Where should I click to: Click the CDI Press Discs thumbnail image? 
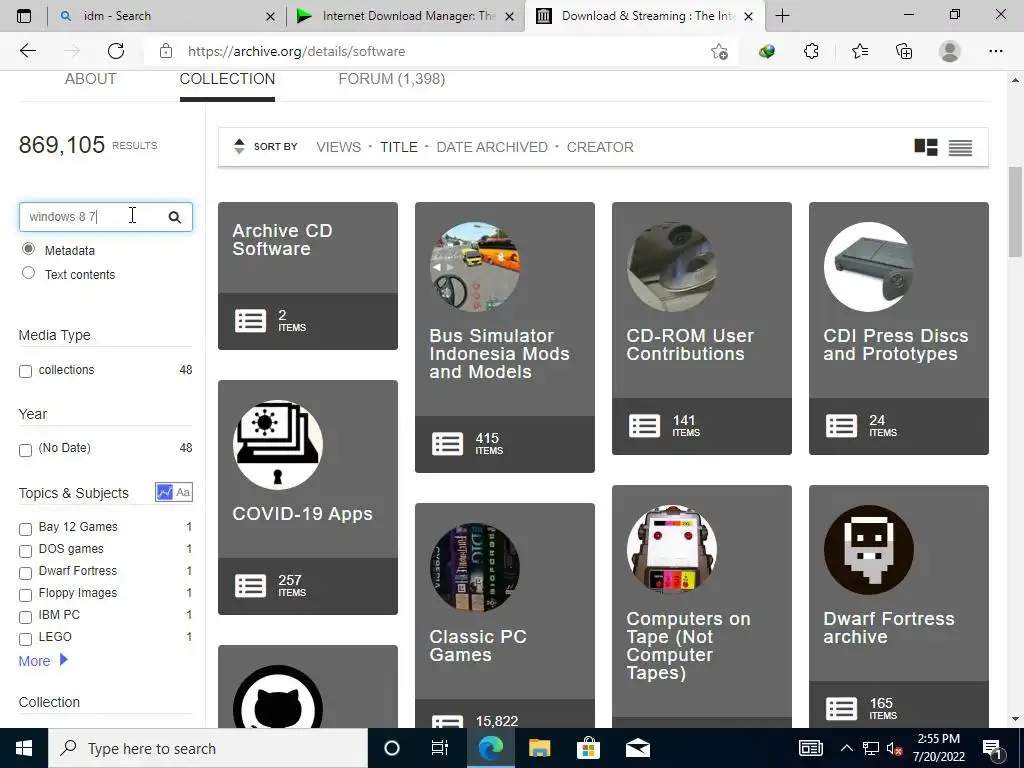[869, 266]
